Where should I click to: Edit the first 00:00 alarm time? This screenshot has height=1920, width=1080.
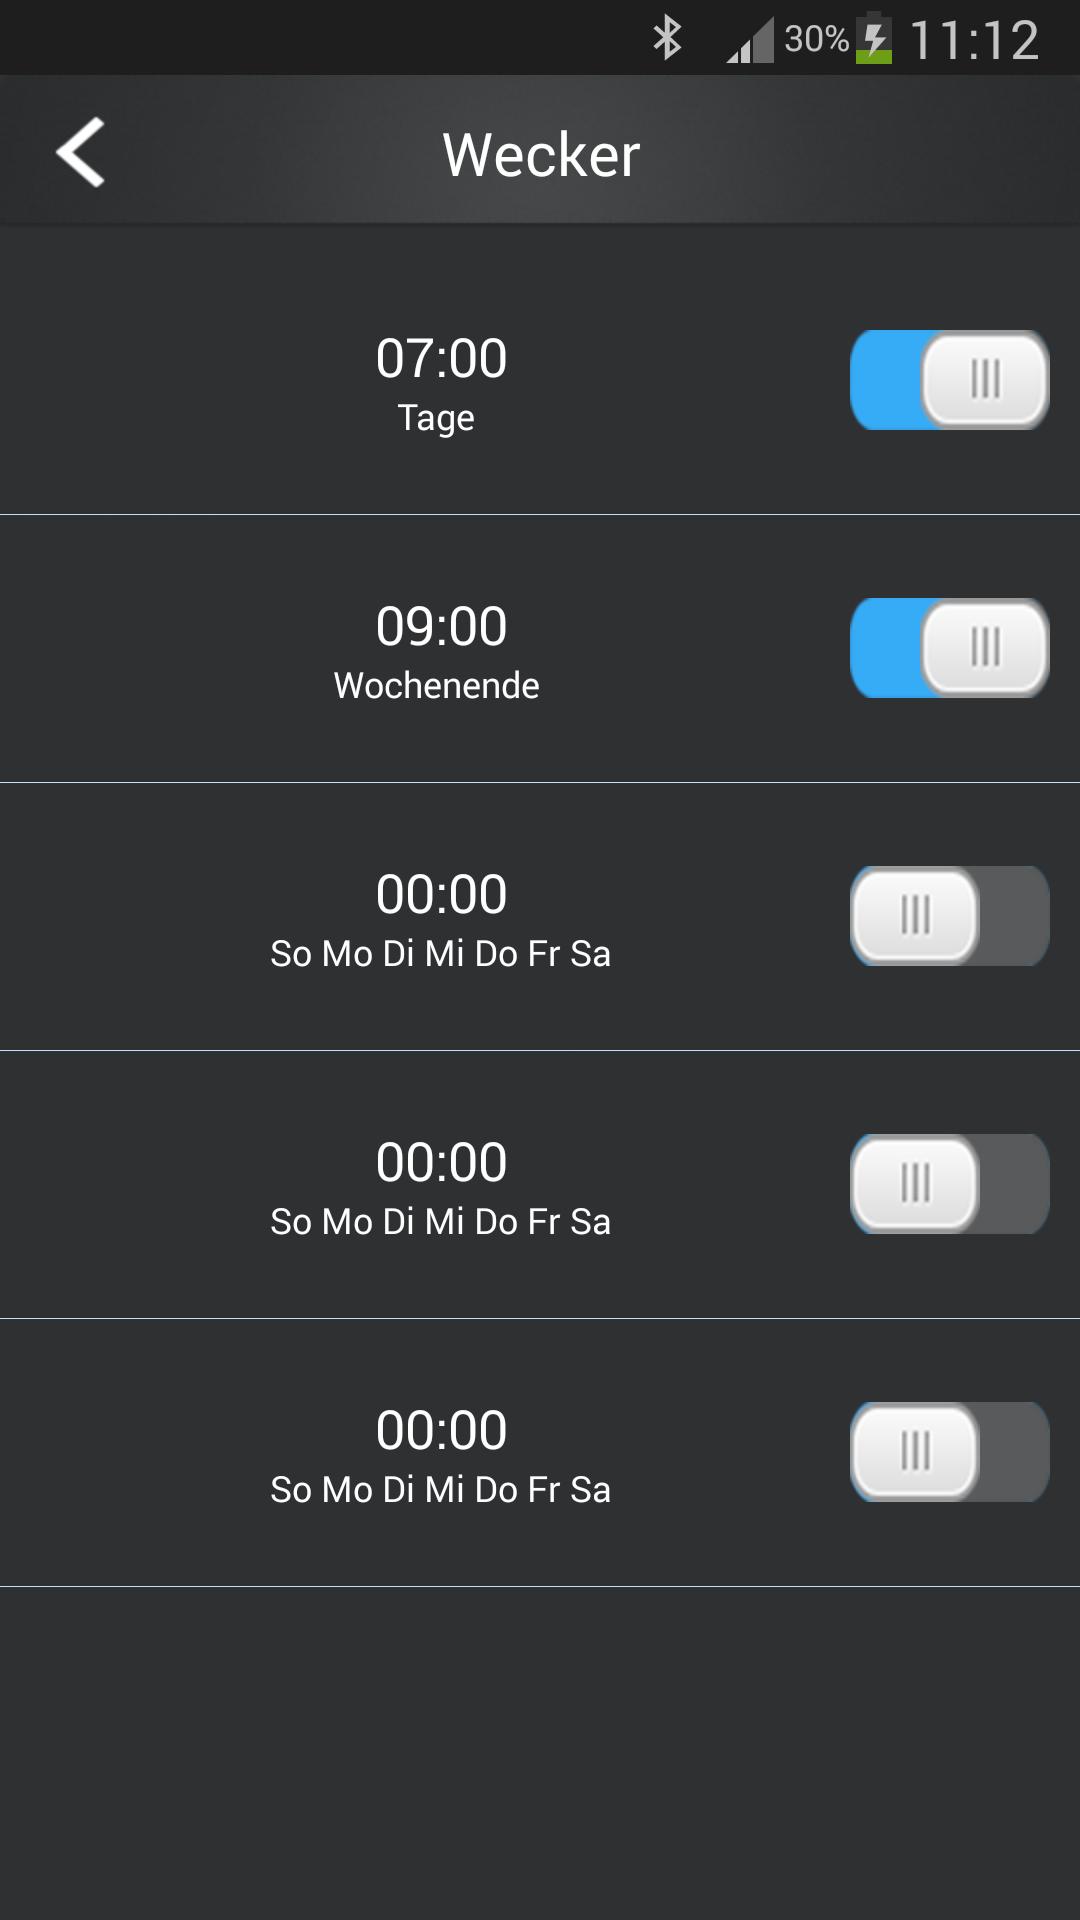(x=441, y=894)
